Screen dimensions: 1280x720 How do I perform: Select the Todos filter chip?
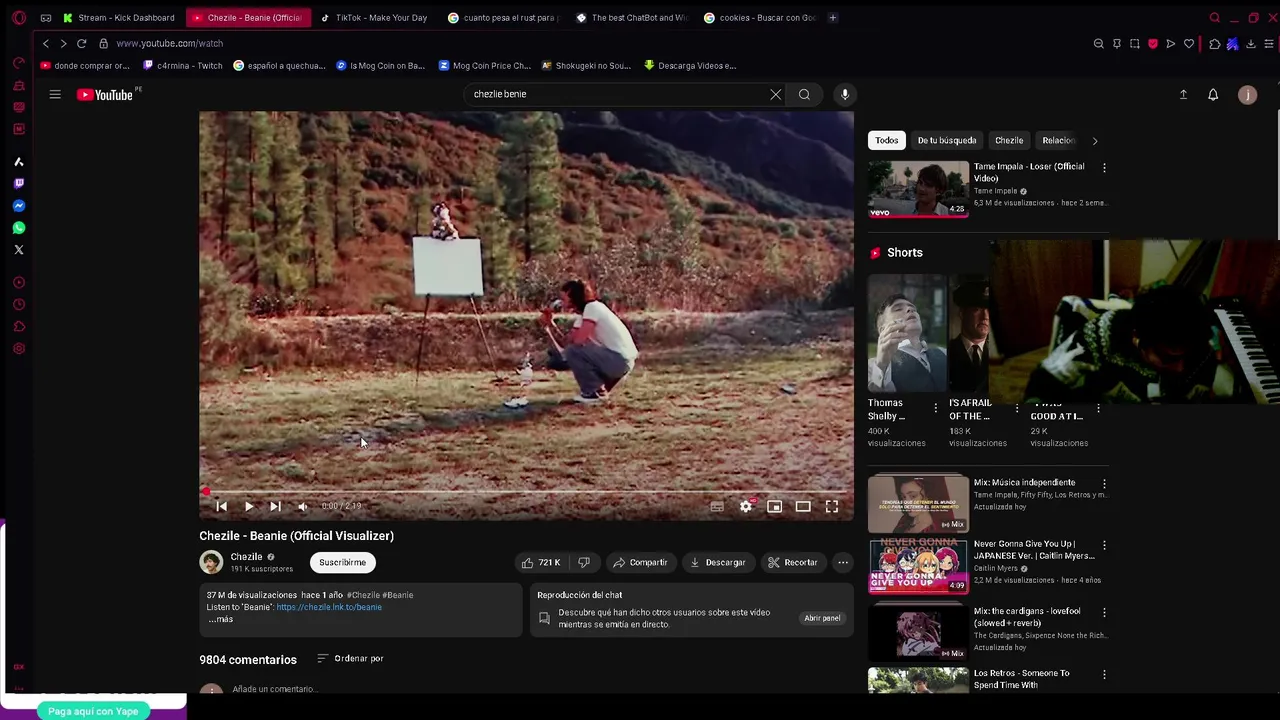click(887, 140)
